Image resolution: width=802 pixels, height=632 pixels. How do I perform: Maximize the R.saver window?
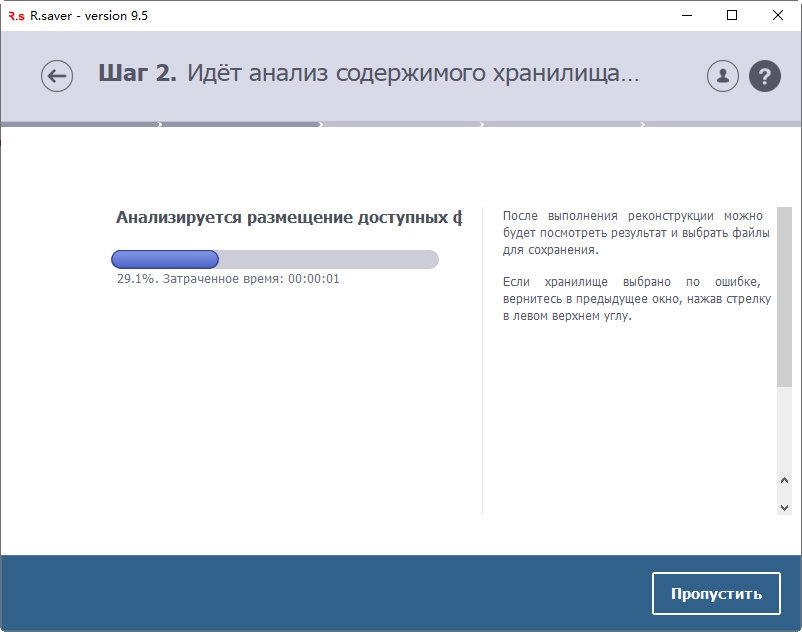coord(732,15)
